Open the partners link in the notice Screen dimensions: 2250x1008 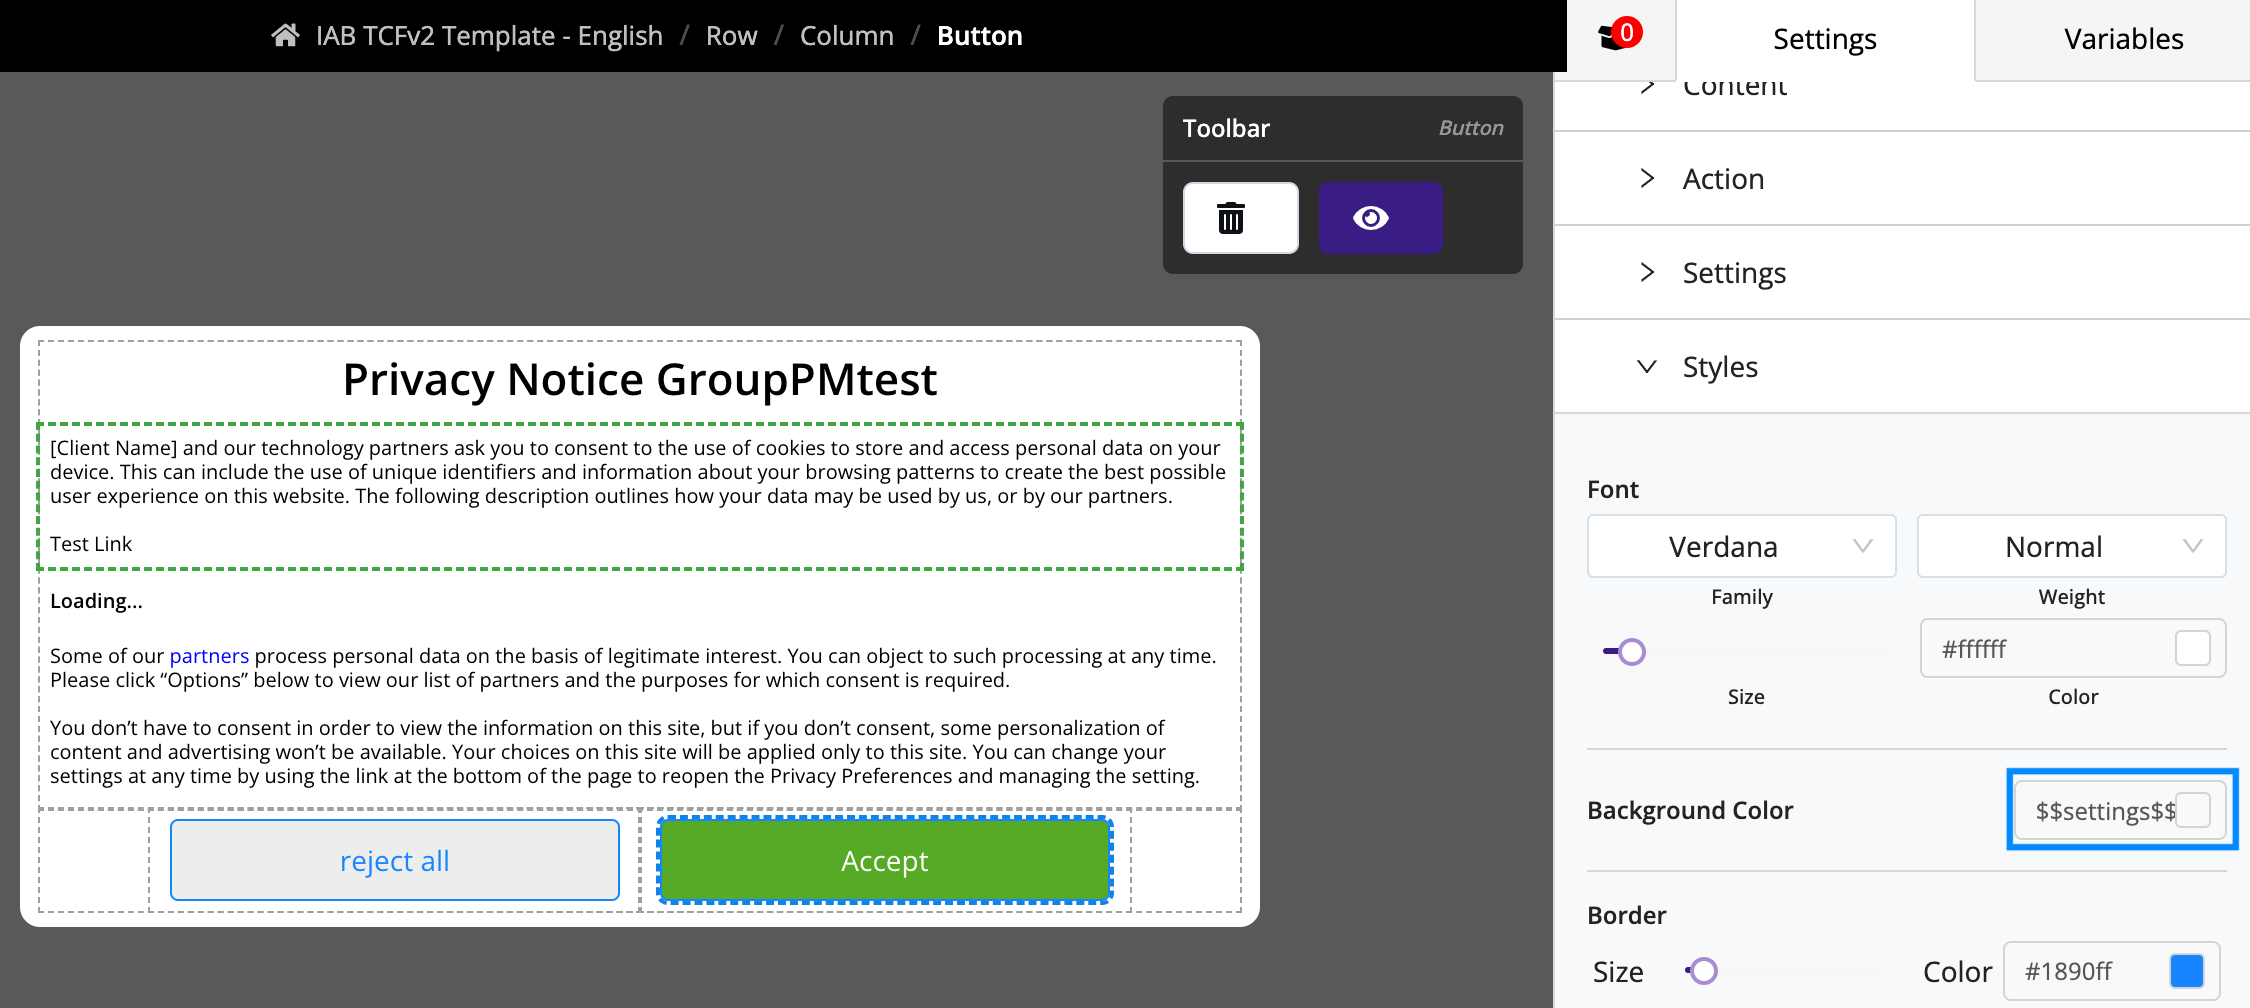pos(209,656)
